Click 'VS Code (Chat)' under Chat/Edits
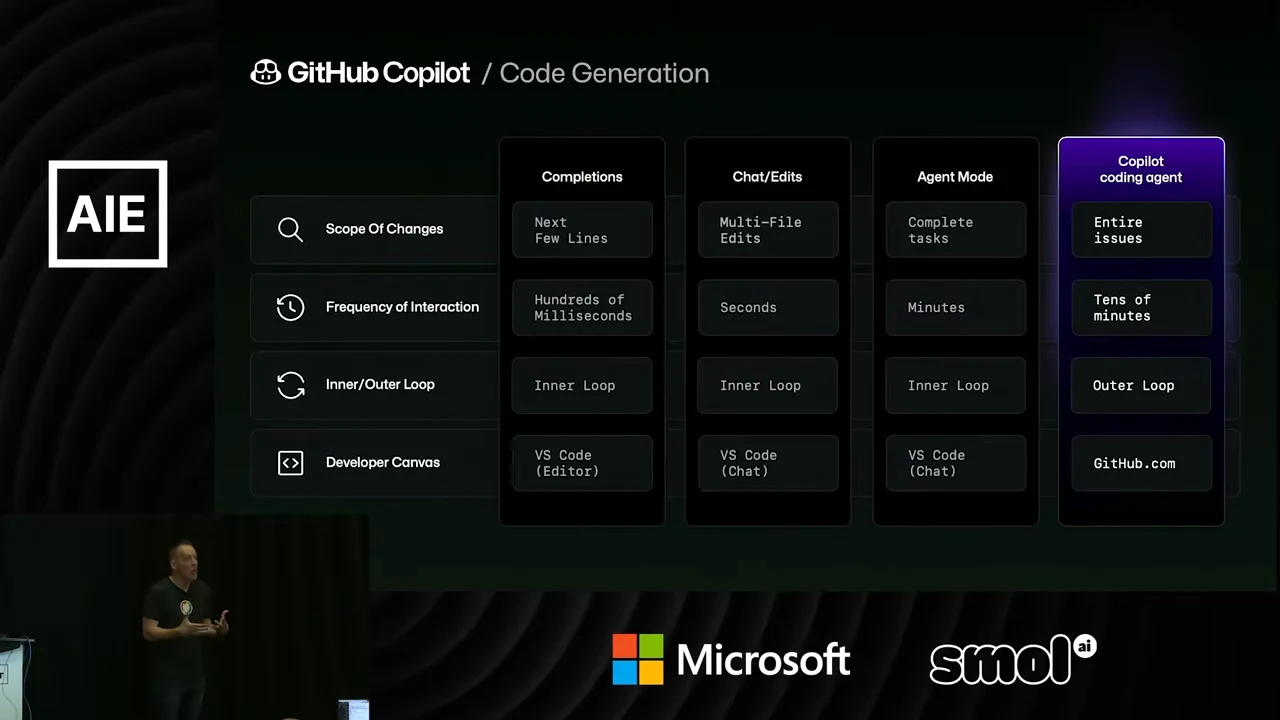 click(768, 463)
